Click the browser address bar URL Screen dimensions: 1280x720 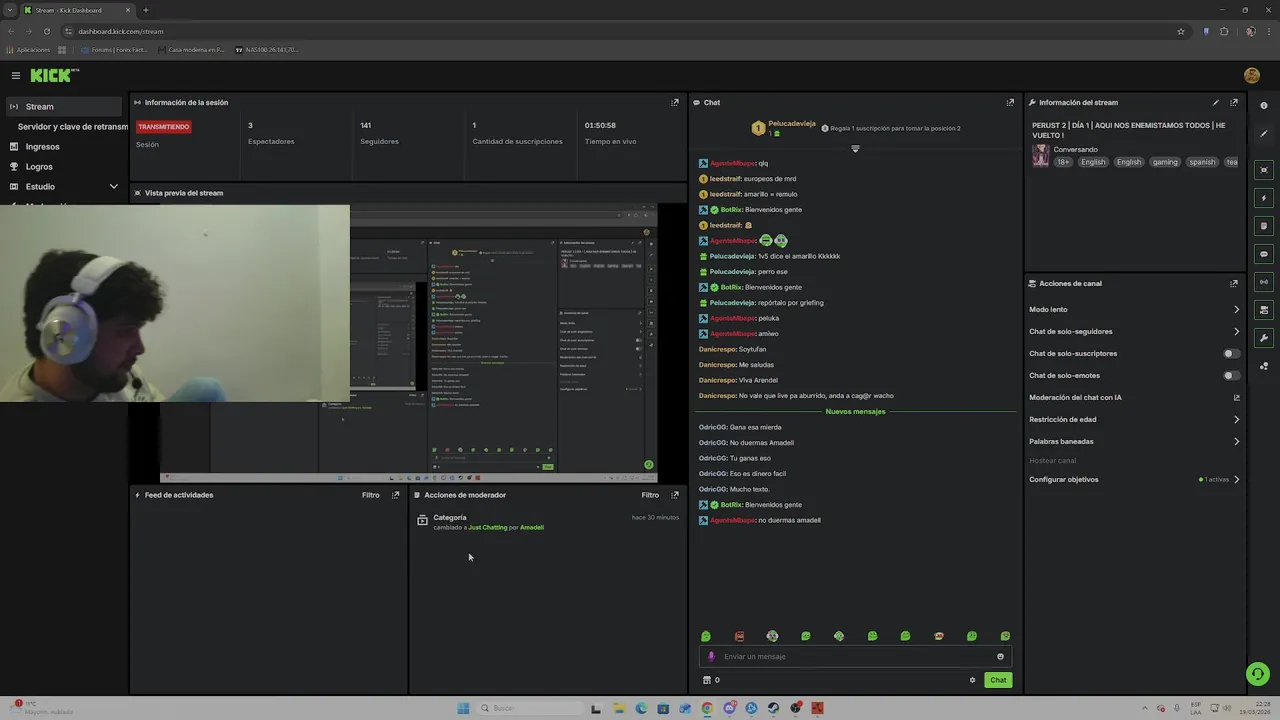pos(120,31)
